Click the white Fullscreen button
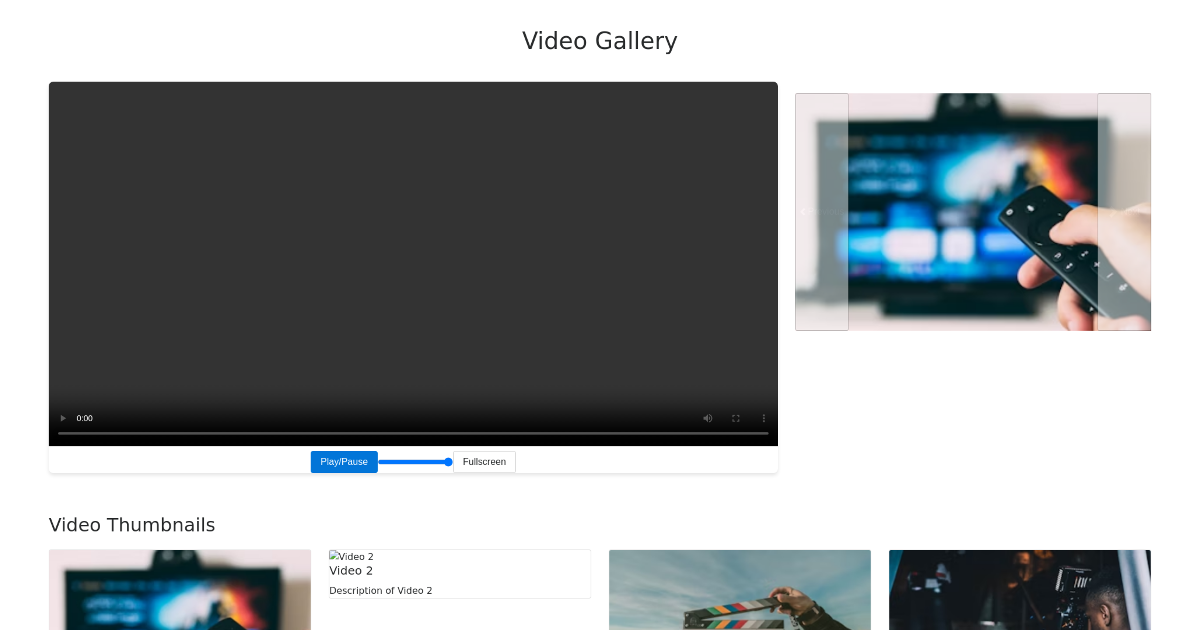1200x630 pixels. (484, 462)
